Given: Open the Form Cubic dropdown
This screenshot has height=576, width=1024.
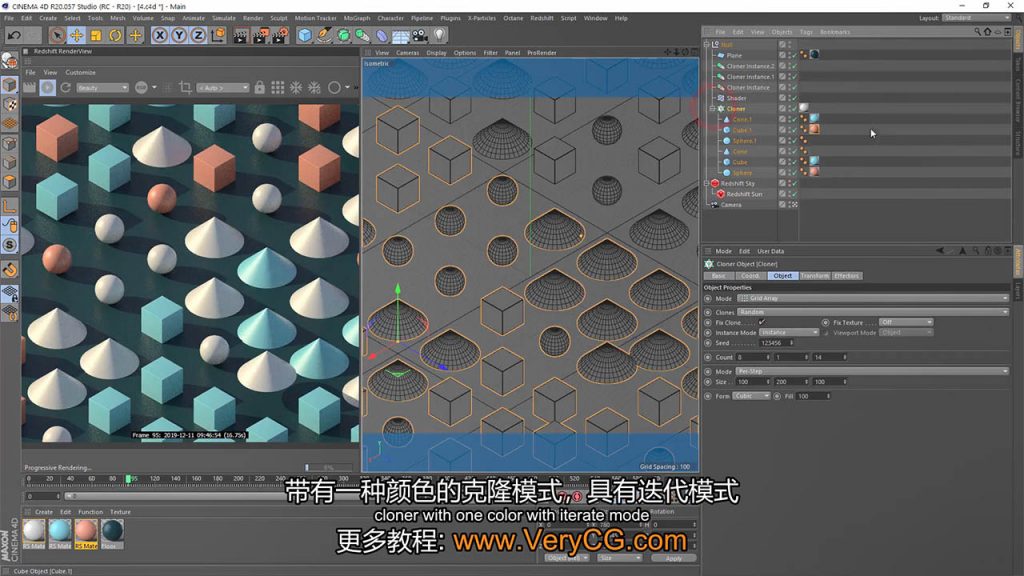Looking at the screenshot, I should [751, 396].
